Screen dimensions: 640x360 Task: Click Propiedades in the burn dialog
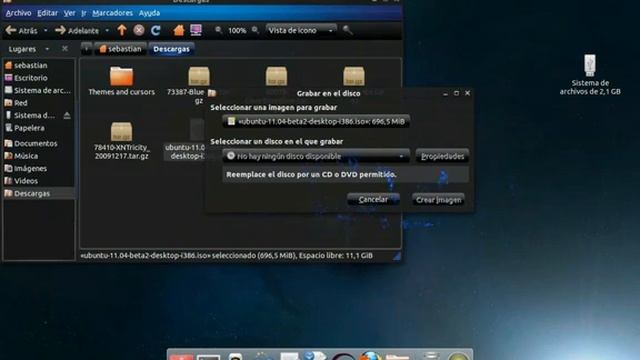coord(442,156)
